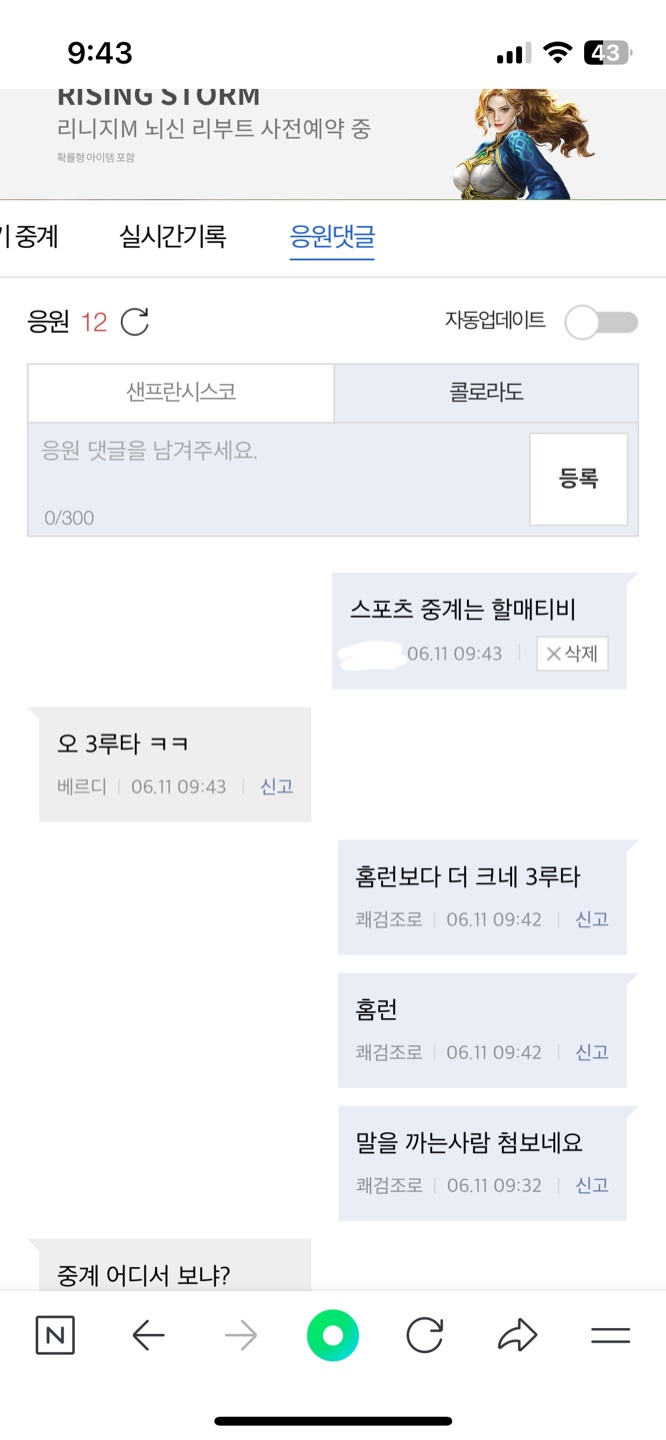Delete the 스포츠 중계는 할매티비 comment
The image size is (666, 1440).
(x=572, y=654)
